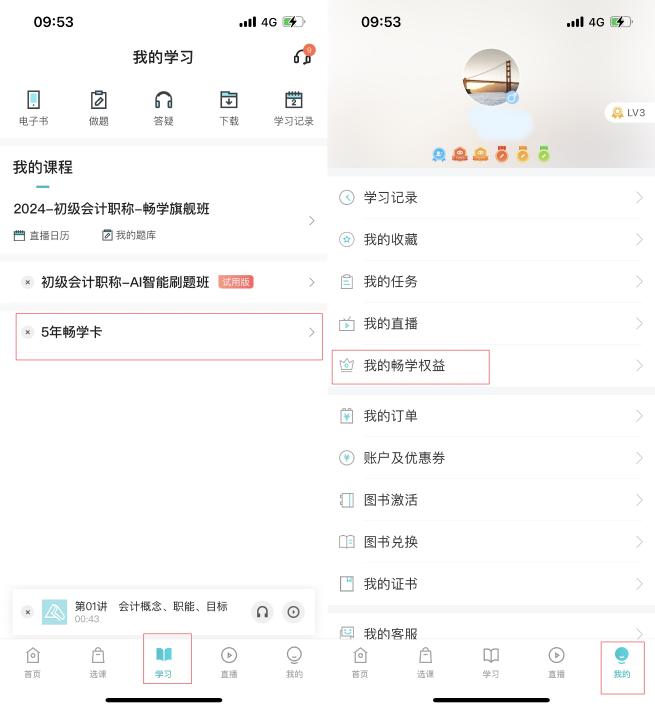Open 我的收藏 favorites entry
655x709 pixels.
tap(491, 239)
